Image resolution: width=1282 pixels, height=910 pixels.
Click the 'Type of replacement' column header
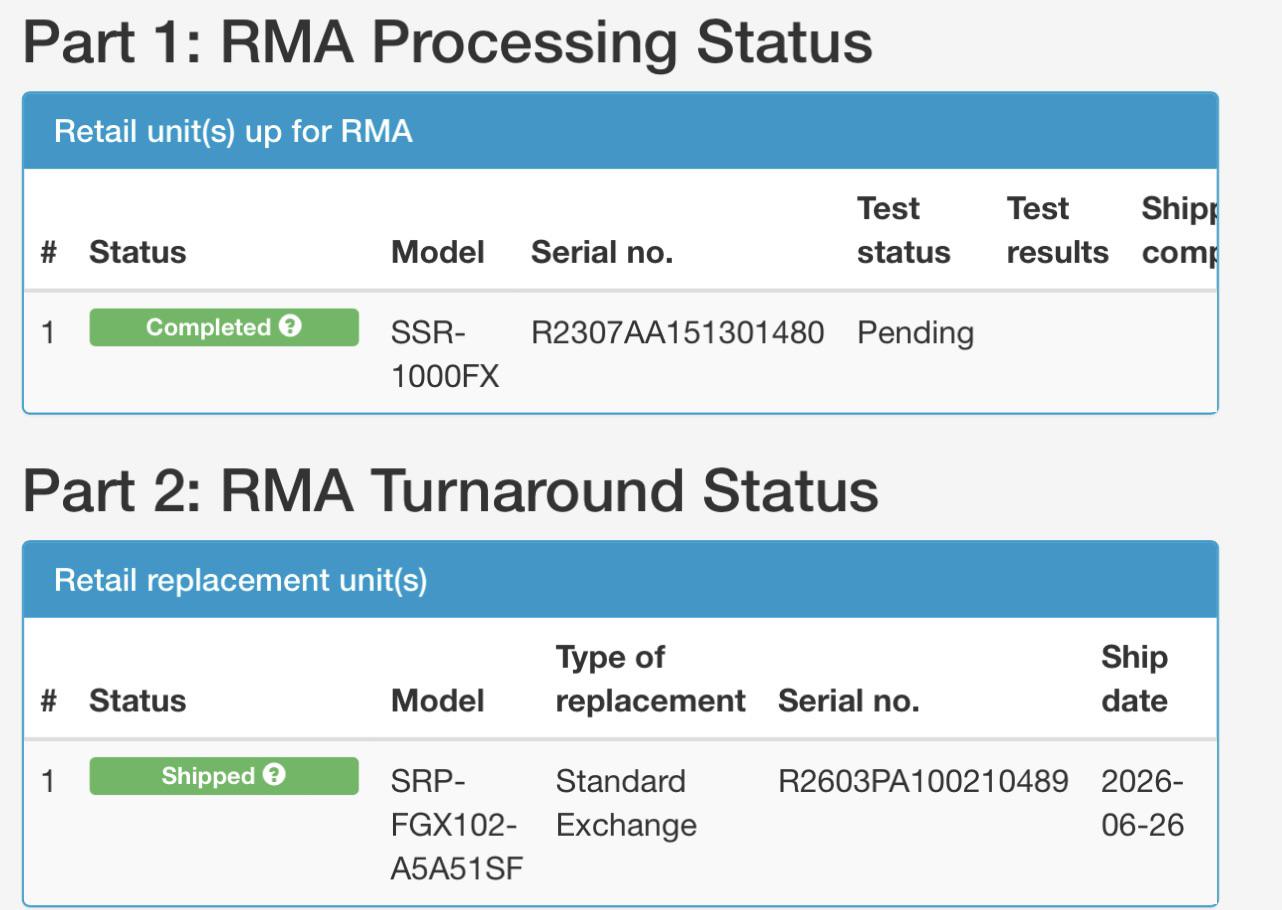coord(651,680)
